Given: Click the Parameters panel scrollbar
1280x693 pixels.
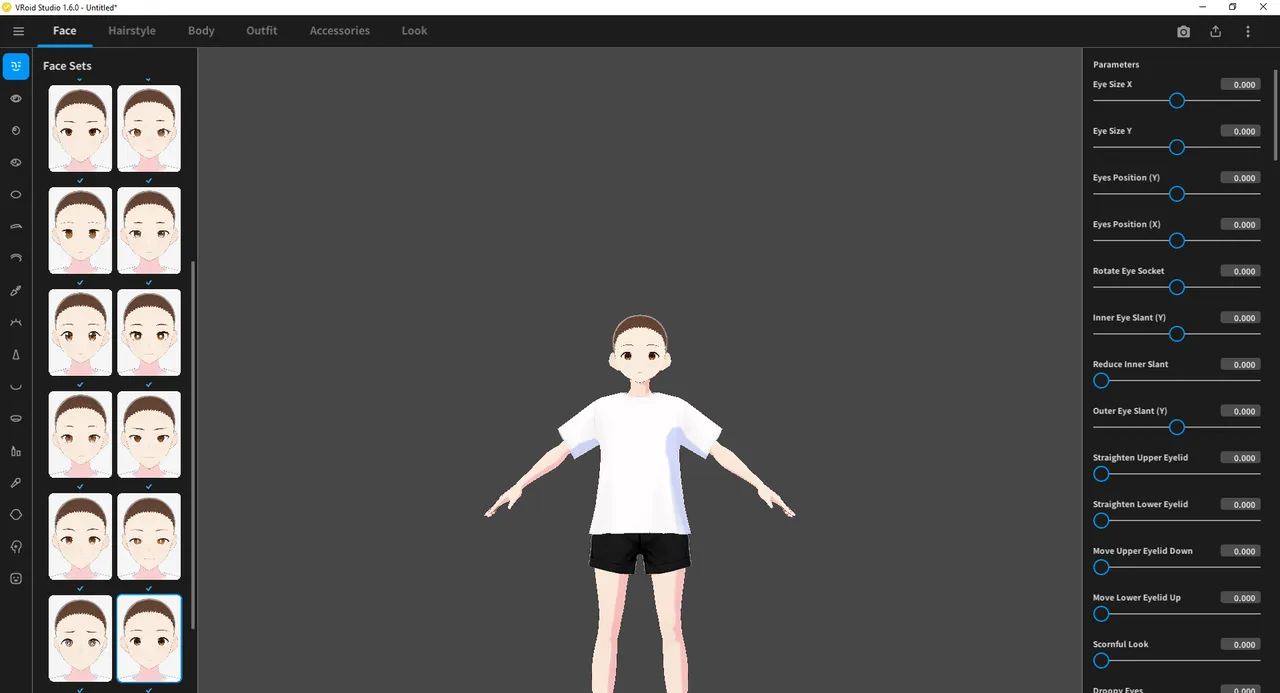Looking at the screenshot, I should (1276, 113).
